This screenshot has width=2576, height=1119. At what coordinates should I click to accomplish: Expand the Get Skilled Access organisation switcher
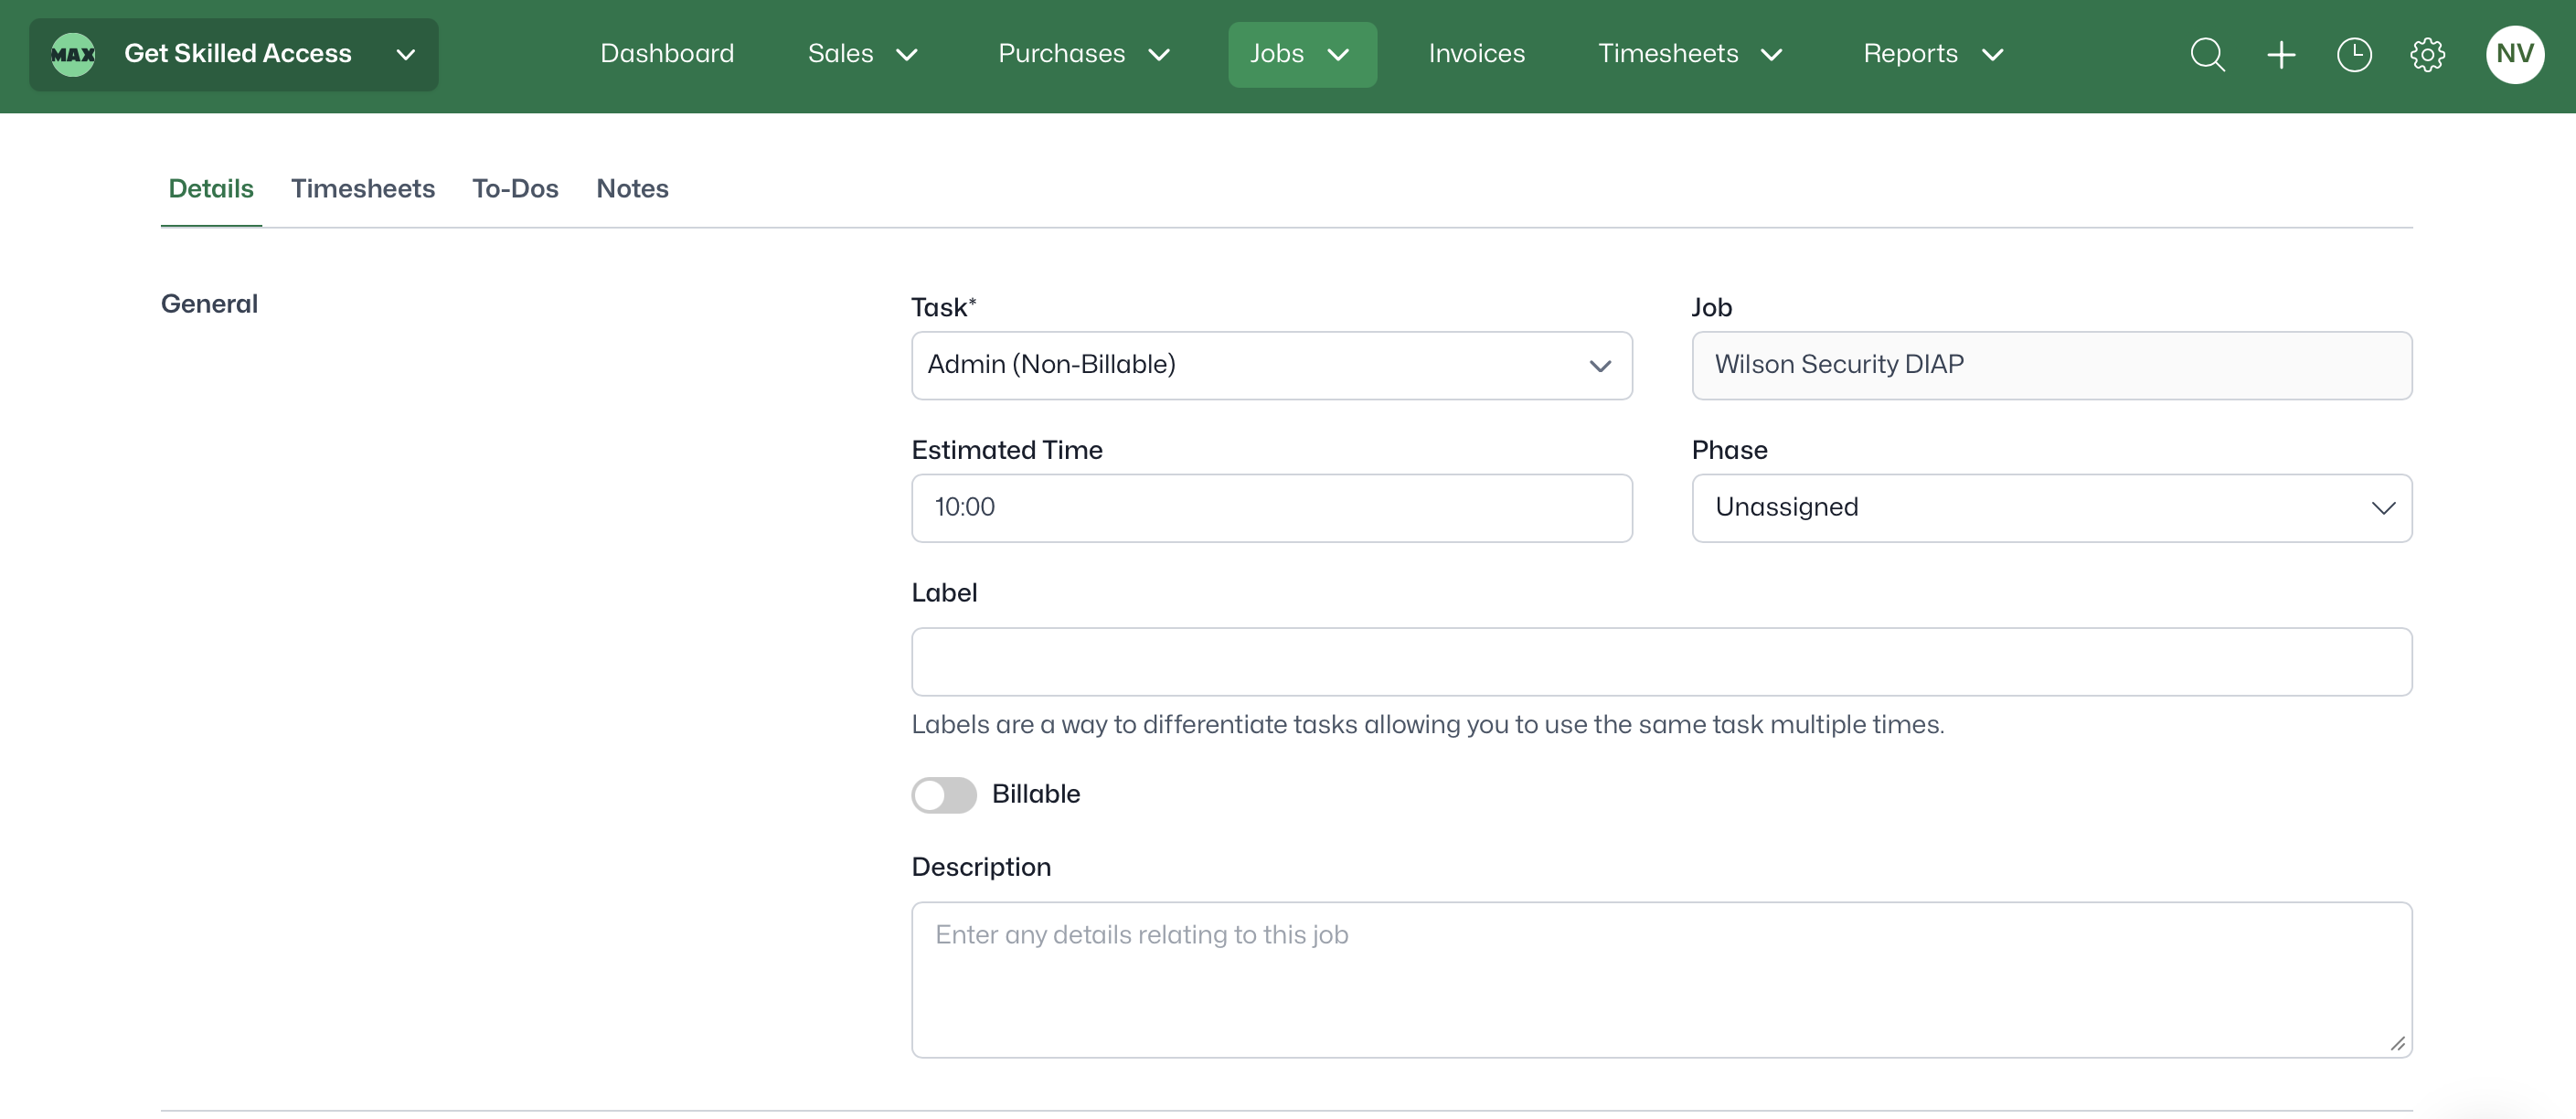pos(233,54)
